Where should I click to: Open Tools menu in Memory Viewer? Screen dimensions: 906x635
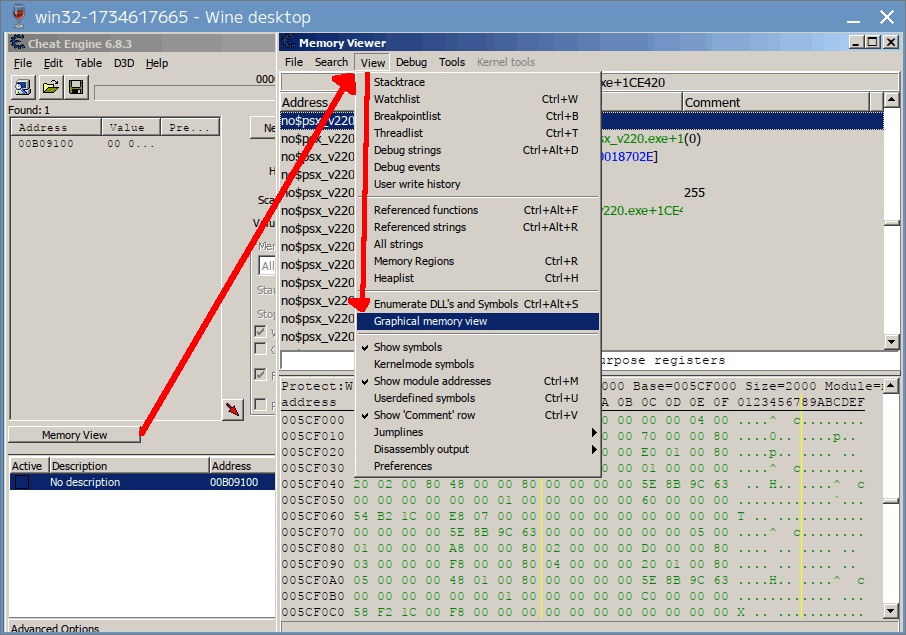[x=452, y=62]
